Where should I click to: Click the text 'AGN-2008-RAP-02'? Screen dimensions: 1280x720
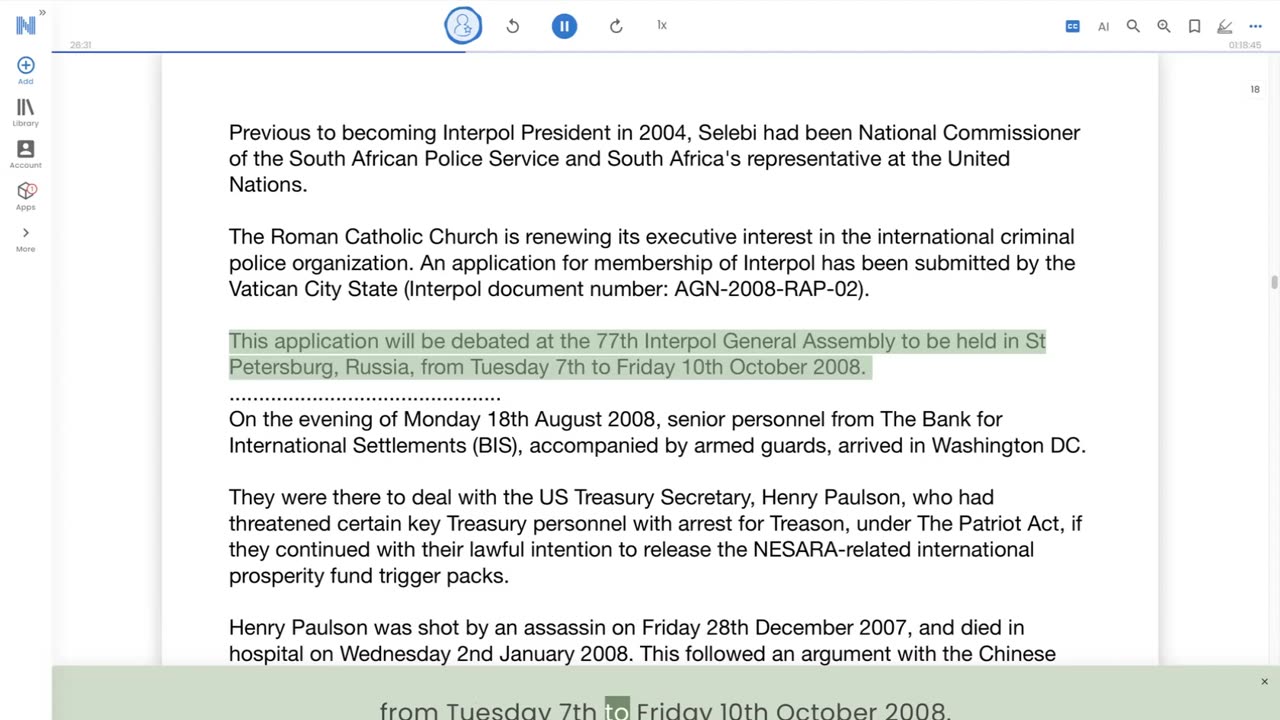point(769,289)
